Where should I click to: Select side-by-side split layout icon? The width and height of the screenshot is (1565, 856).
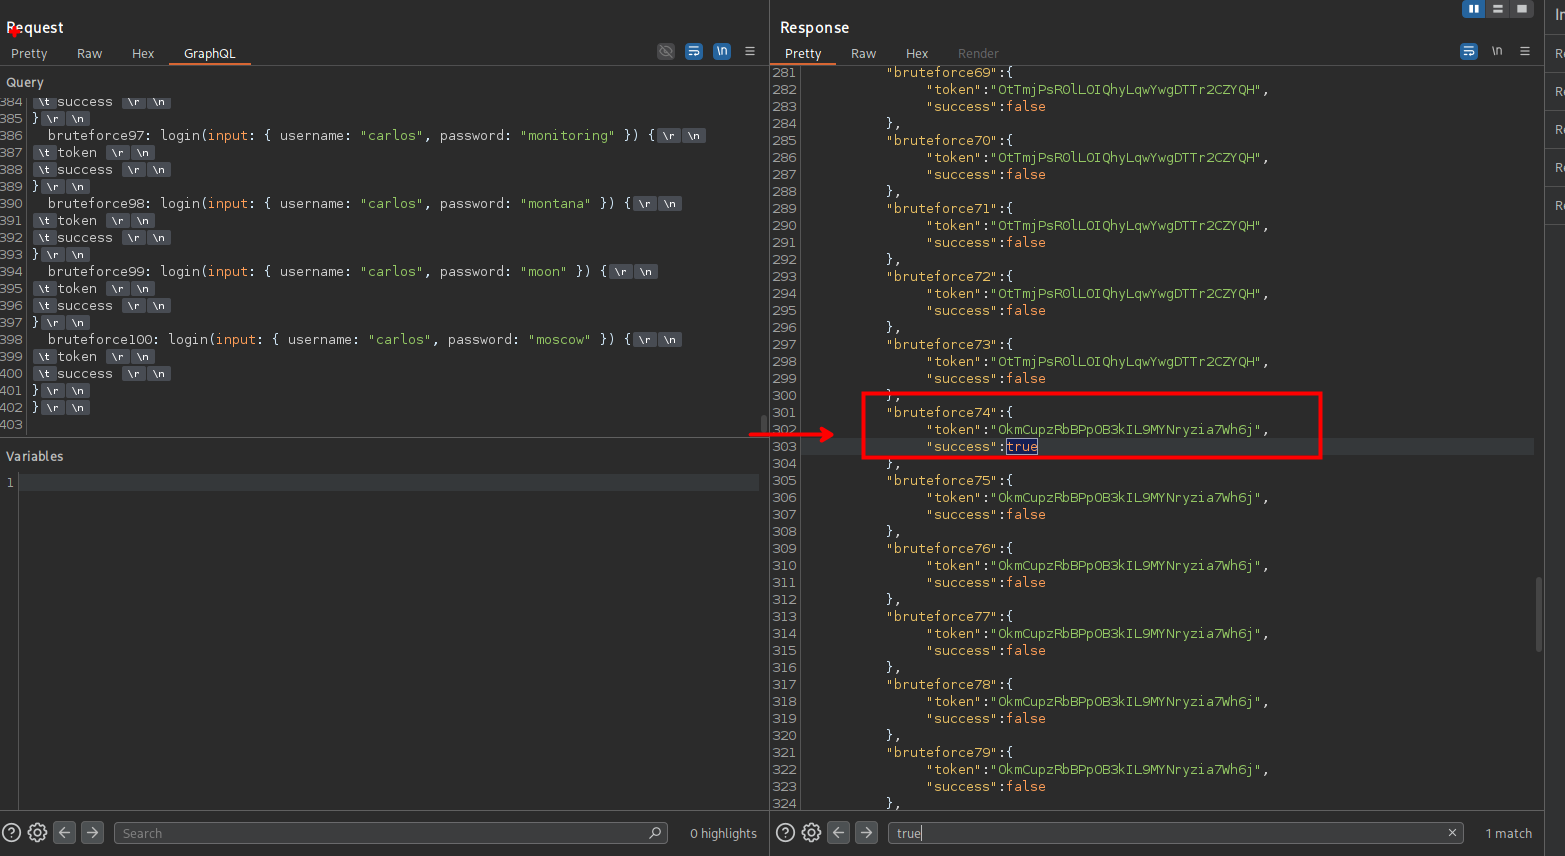click(1473, 9)
